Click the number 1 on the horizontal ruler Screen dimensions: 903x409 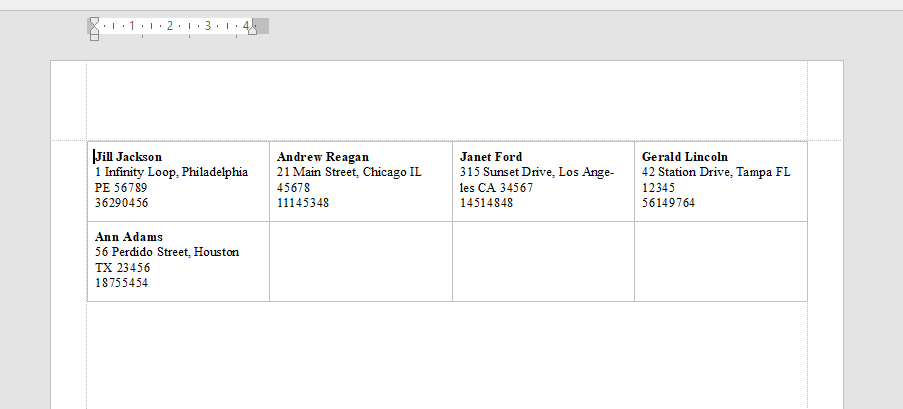coord(132,25)
